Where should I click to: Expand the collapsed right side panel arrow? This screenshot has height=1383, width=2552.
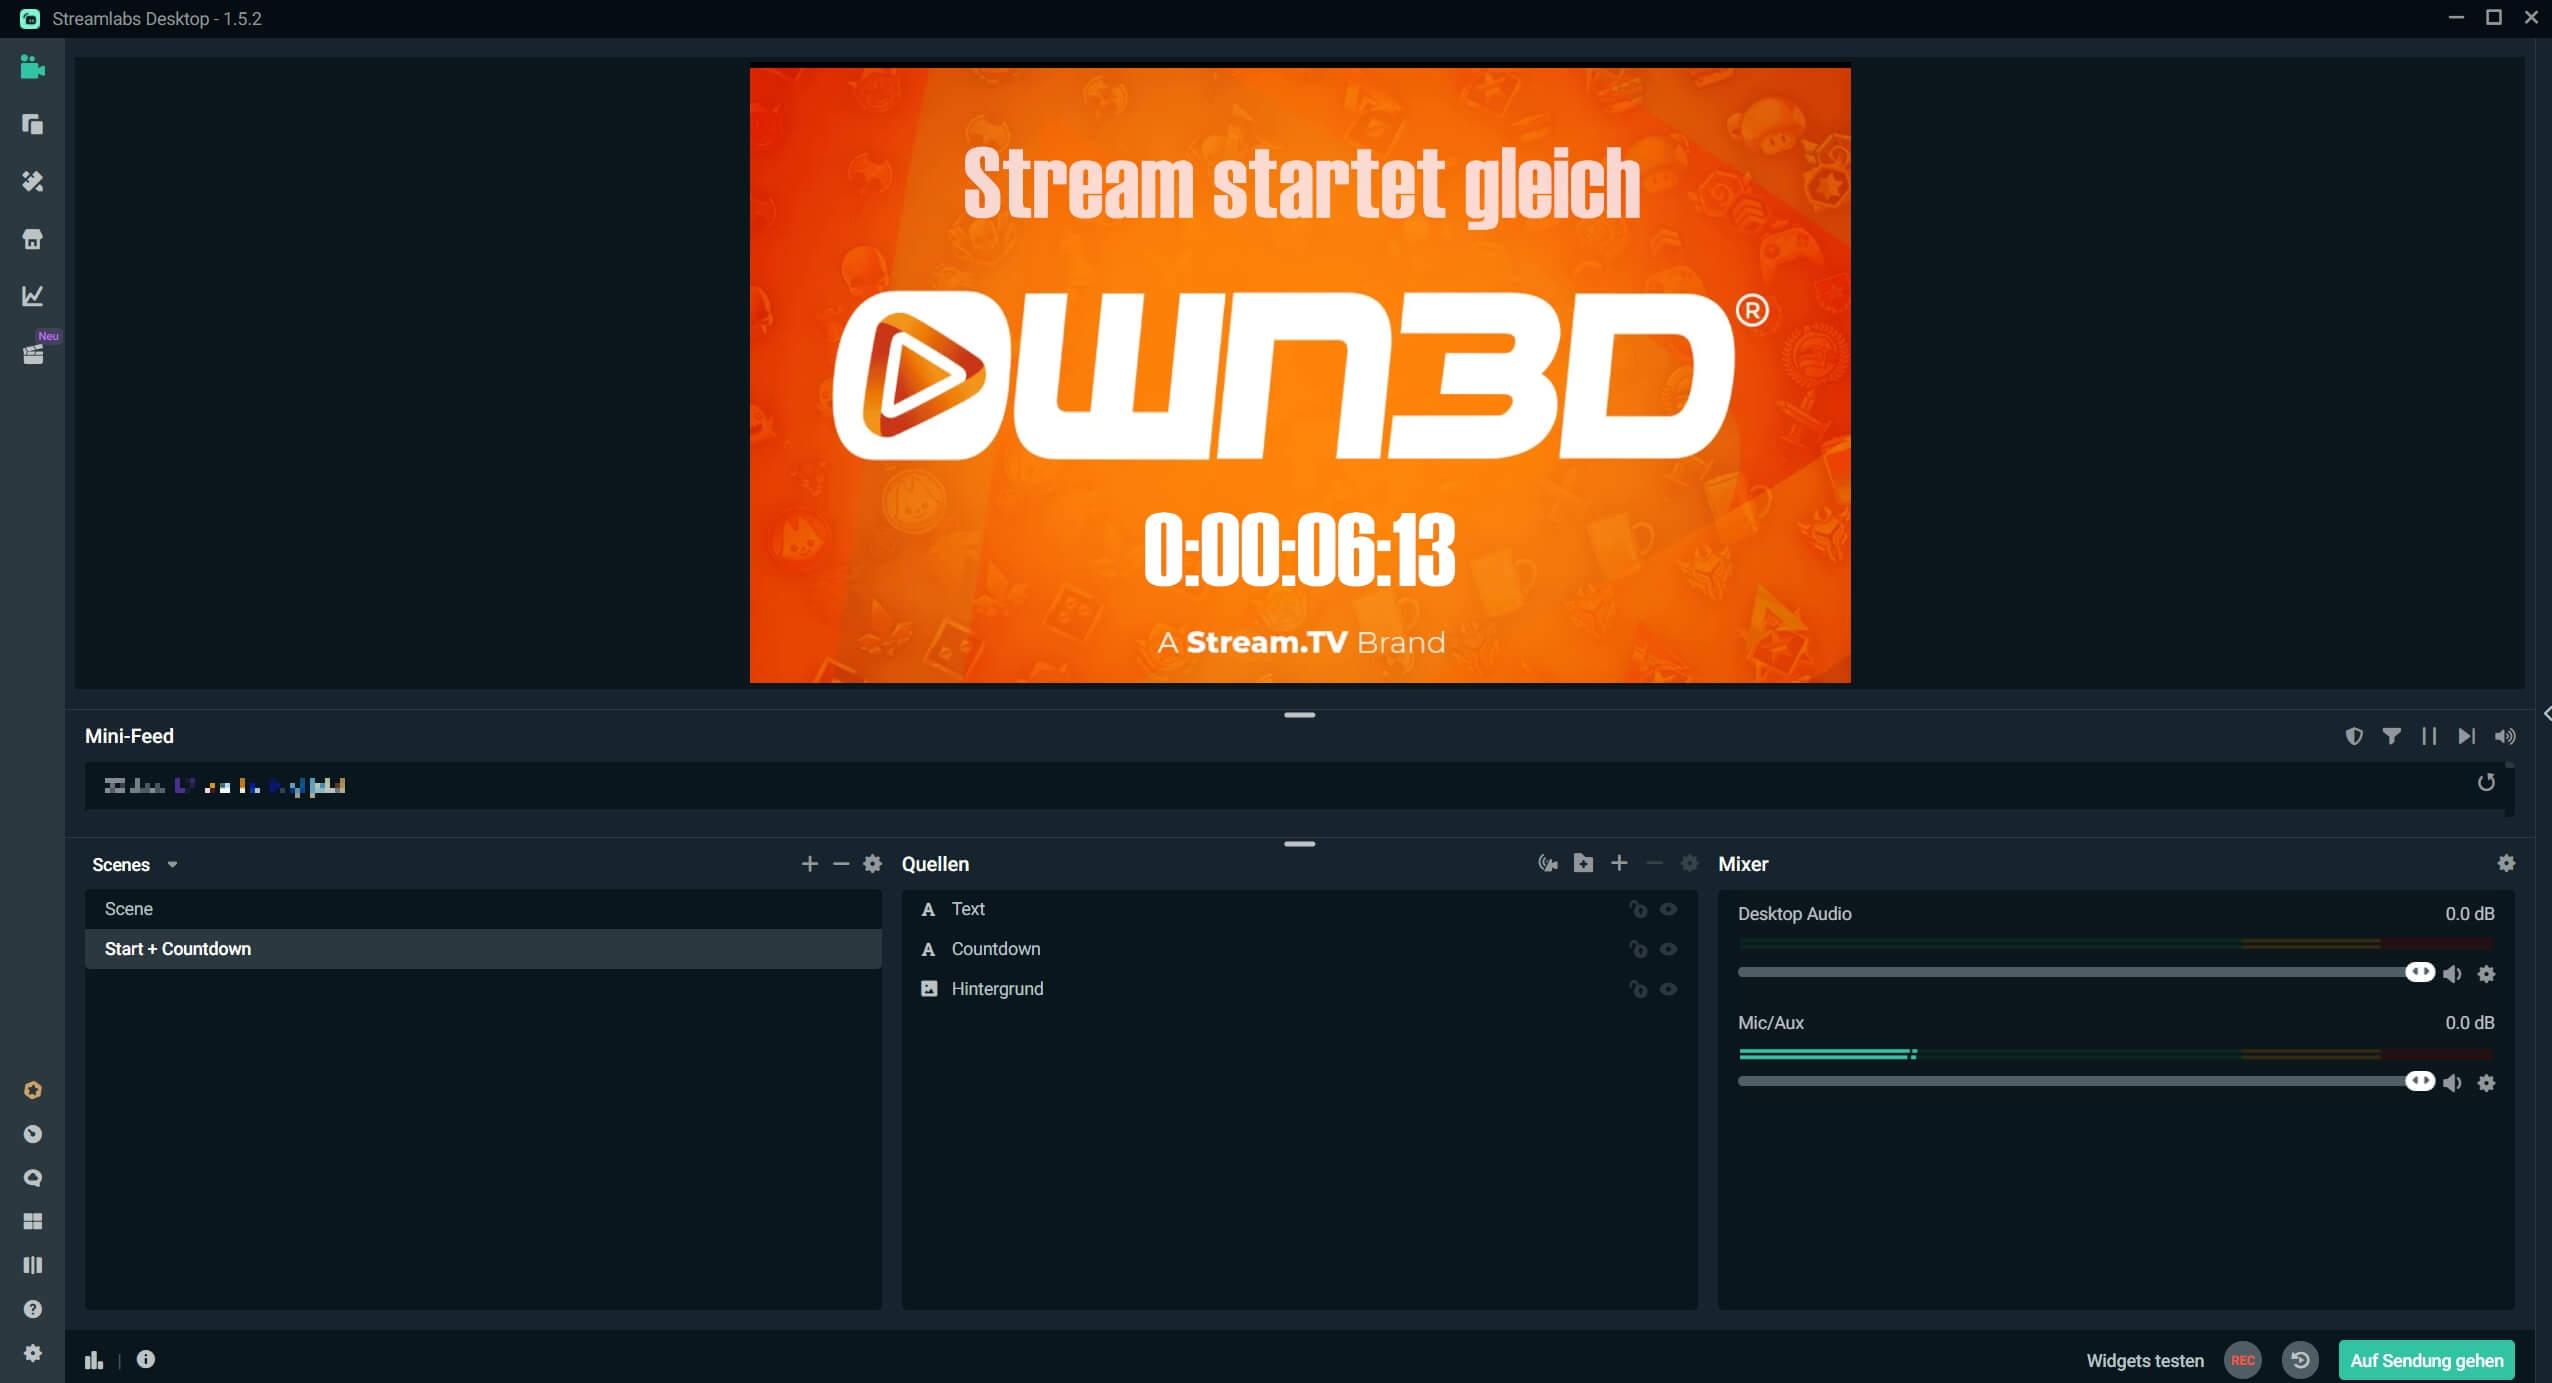tap(2545, 713)
